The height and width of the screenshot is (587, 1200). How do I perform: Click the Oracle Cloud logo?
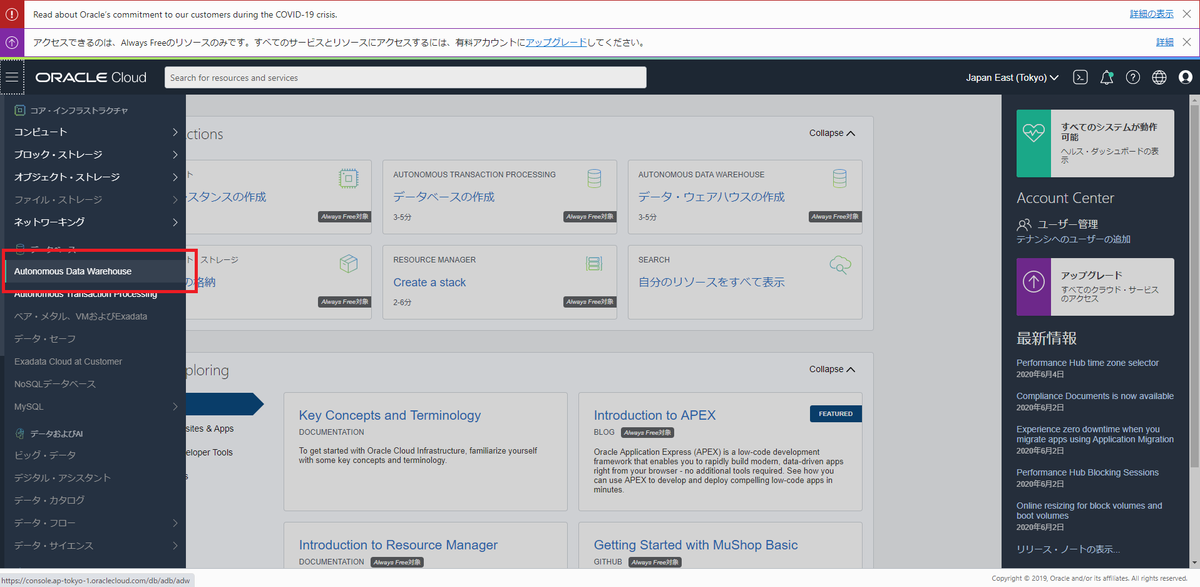[x=91, y=77]
